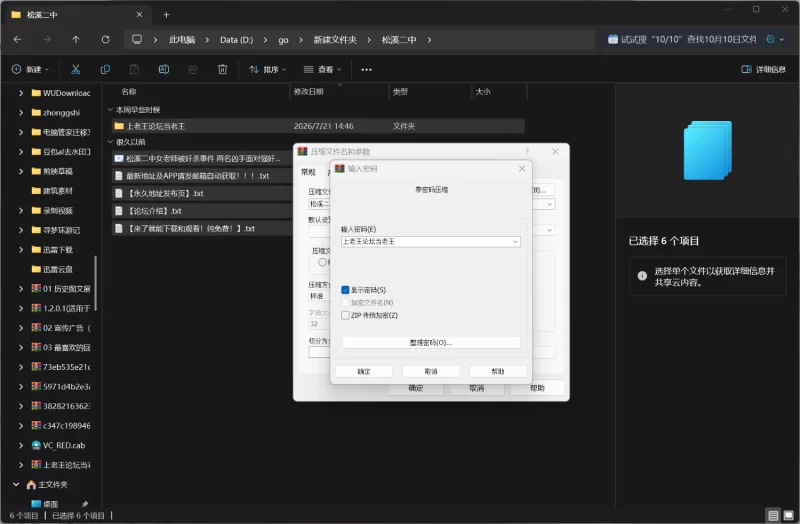This screenshot has width=800, height=524.
Task: Click Data (D:) in the address bar
Action: pos(236,39)
